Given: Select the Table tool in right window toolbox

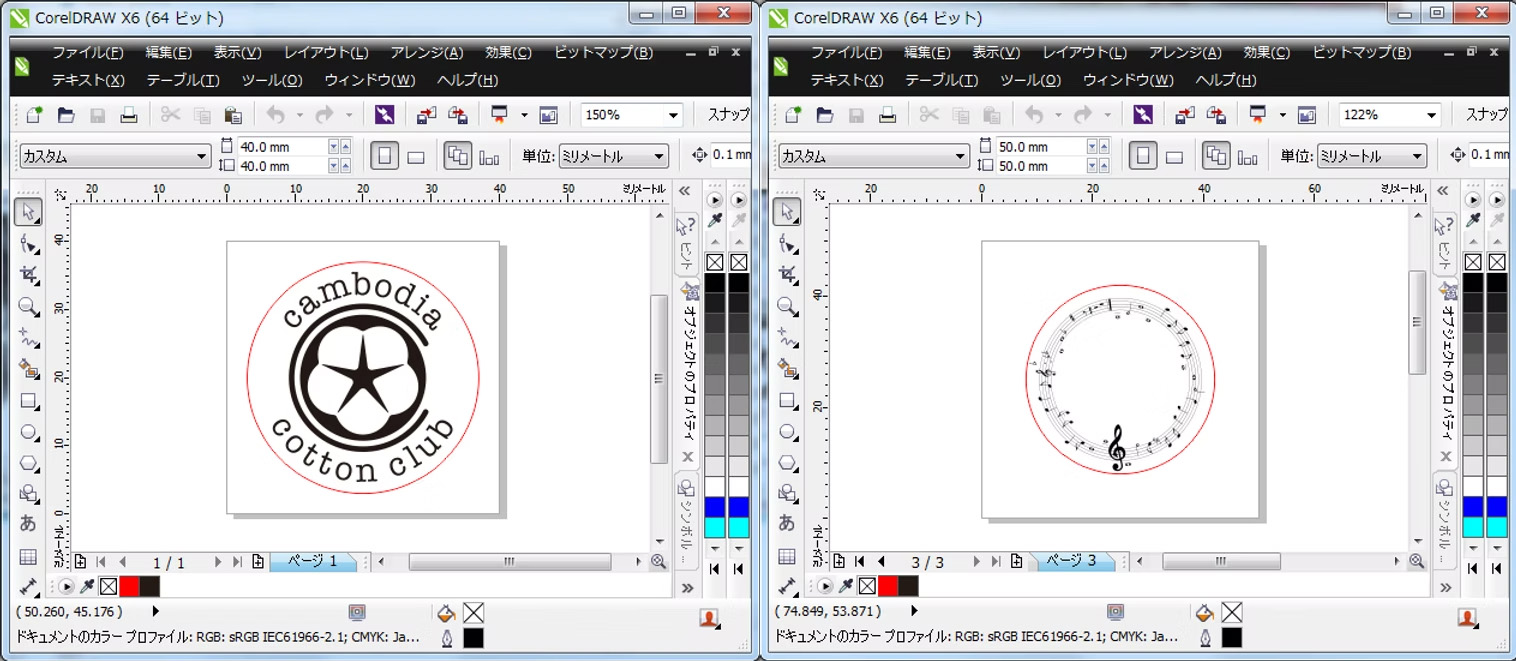Looking at the screenshot, I should [x=788, y=557].
